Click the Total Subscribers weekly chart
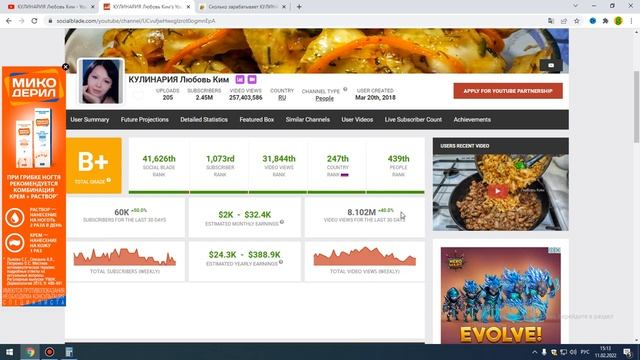 (124, 257)
